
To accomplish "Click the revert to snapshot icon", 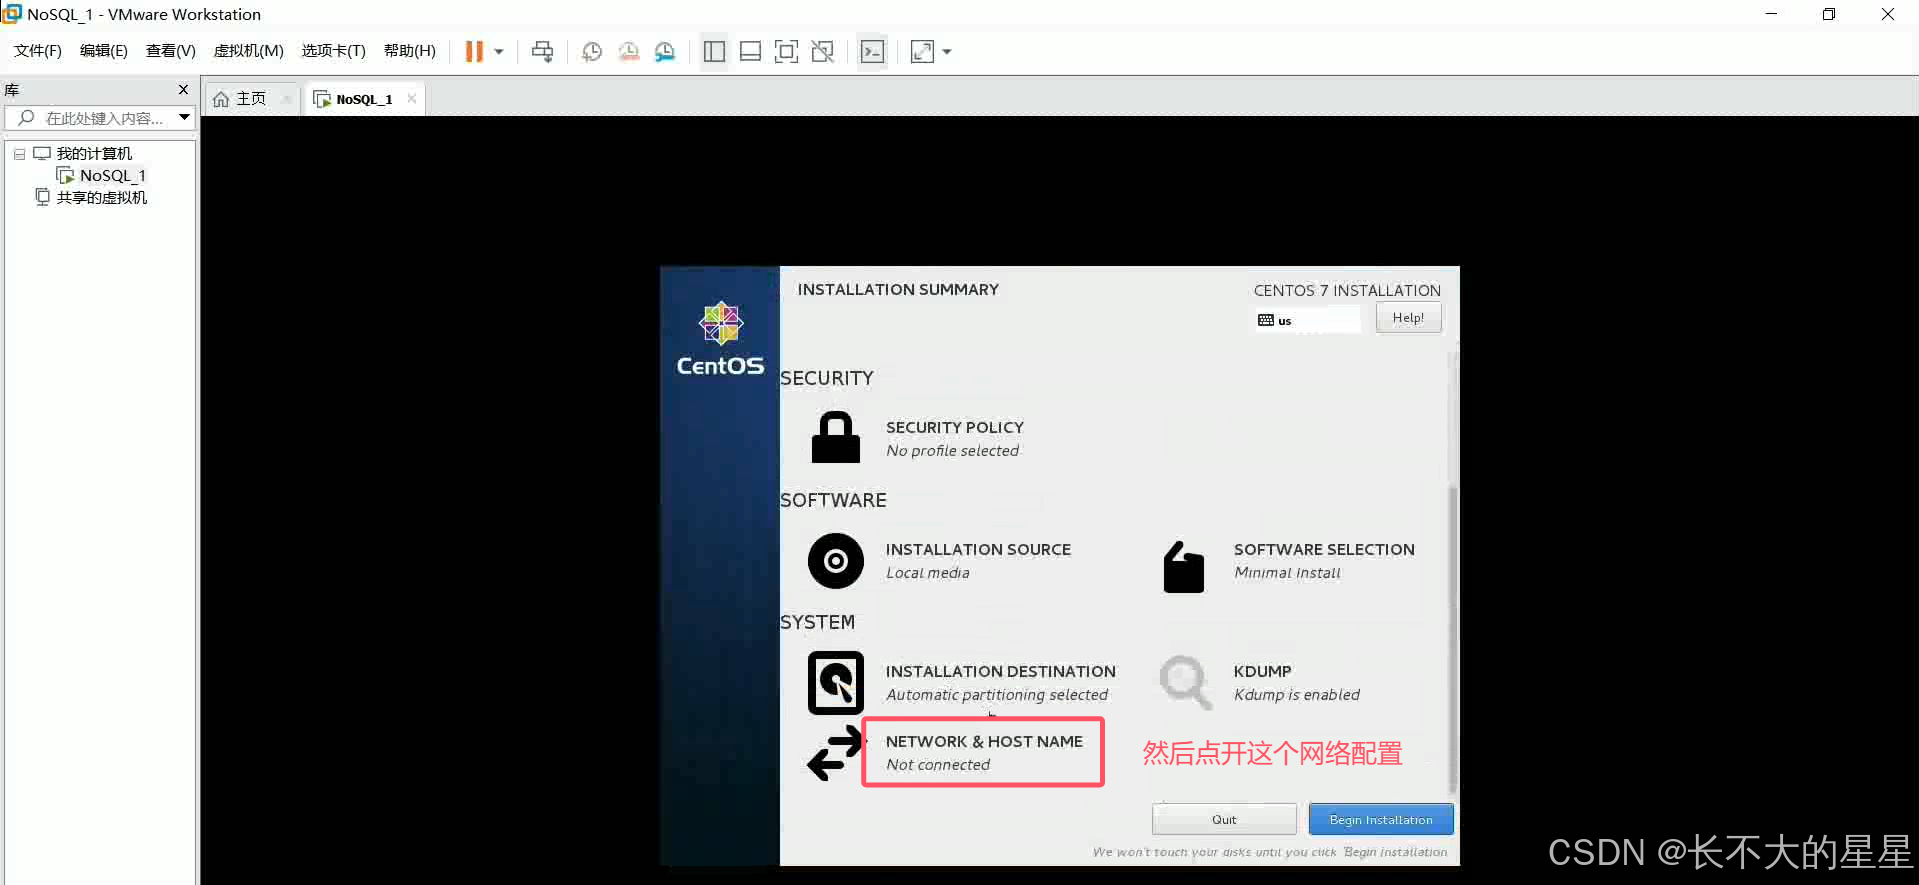I will pyautogui.click(x=628, y=51).
